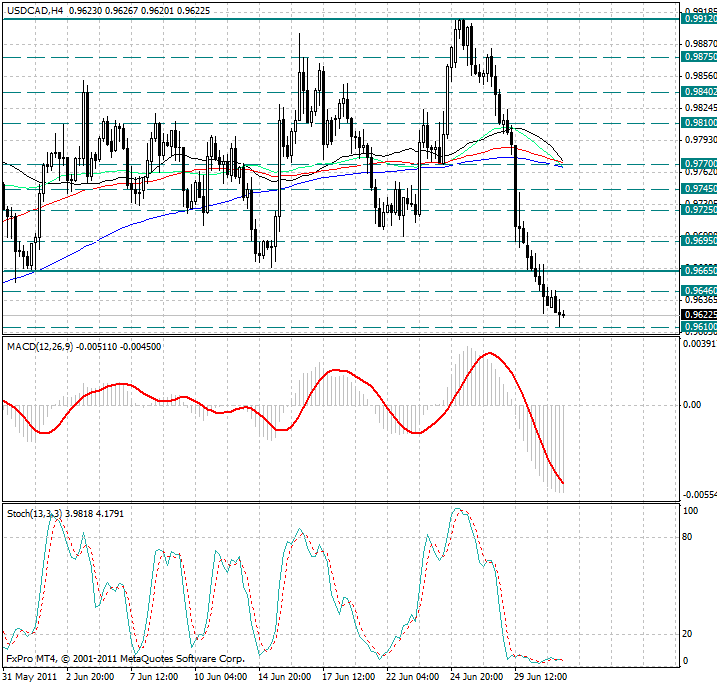
Task: Click the current price 0.96225 label
Action: 699,314
